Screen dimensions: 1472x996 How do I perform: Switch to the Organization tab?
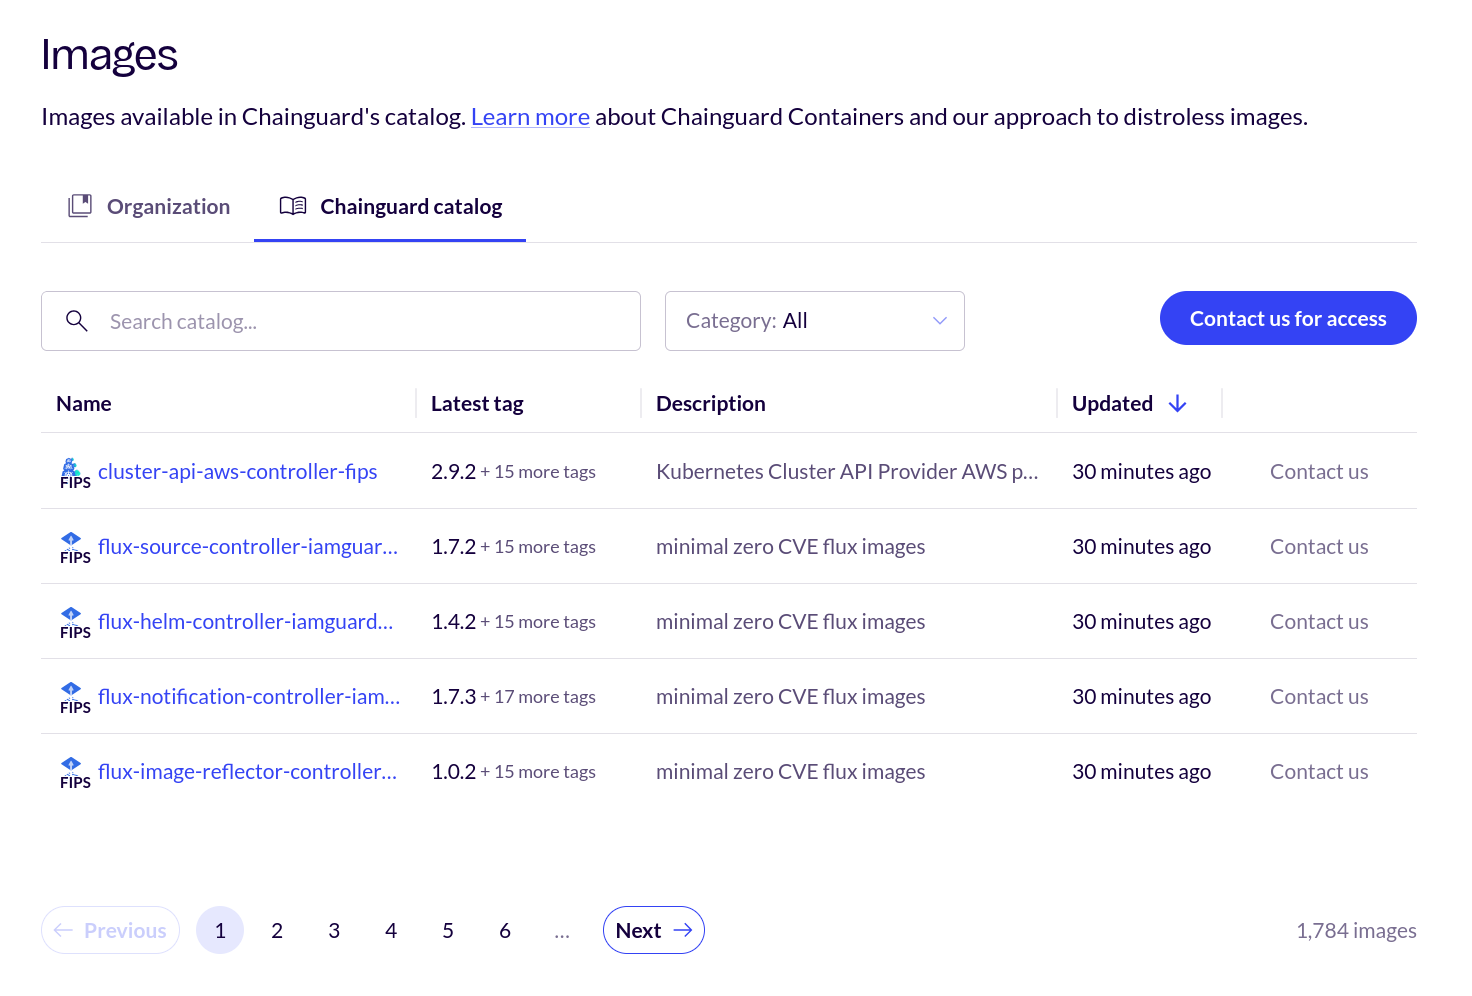point(149,207)
